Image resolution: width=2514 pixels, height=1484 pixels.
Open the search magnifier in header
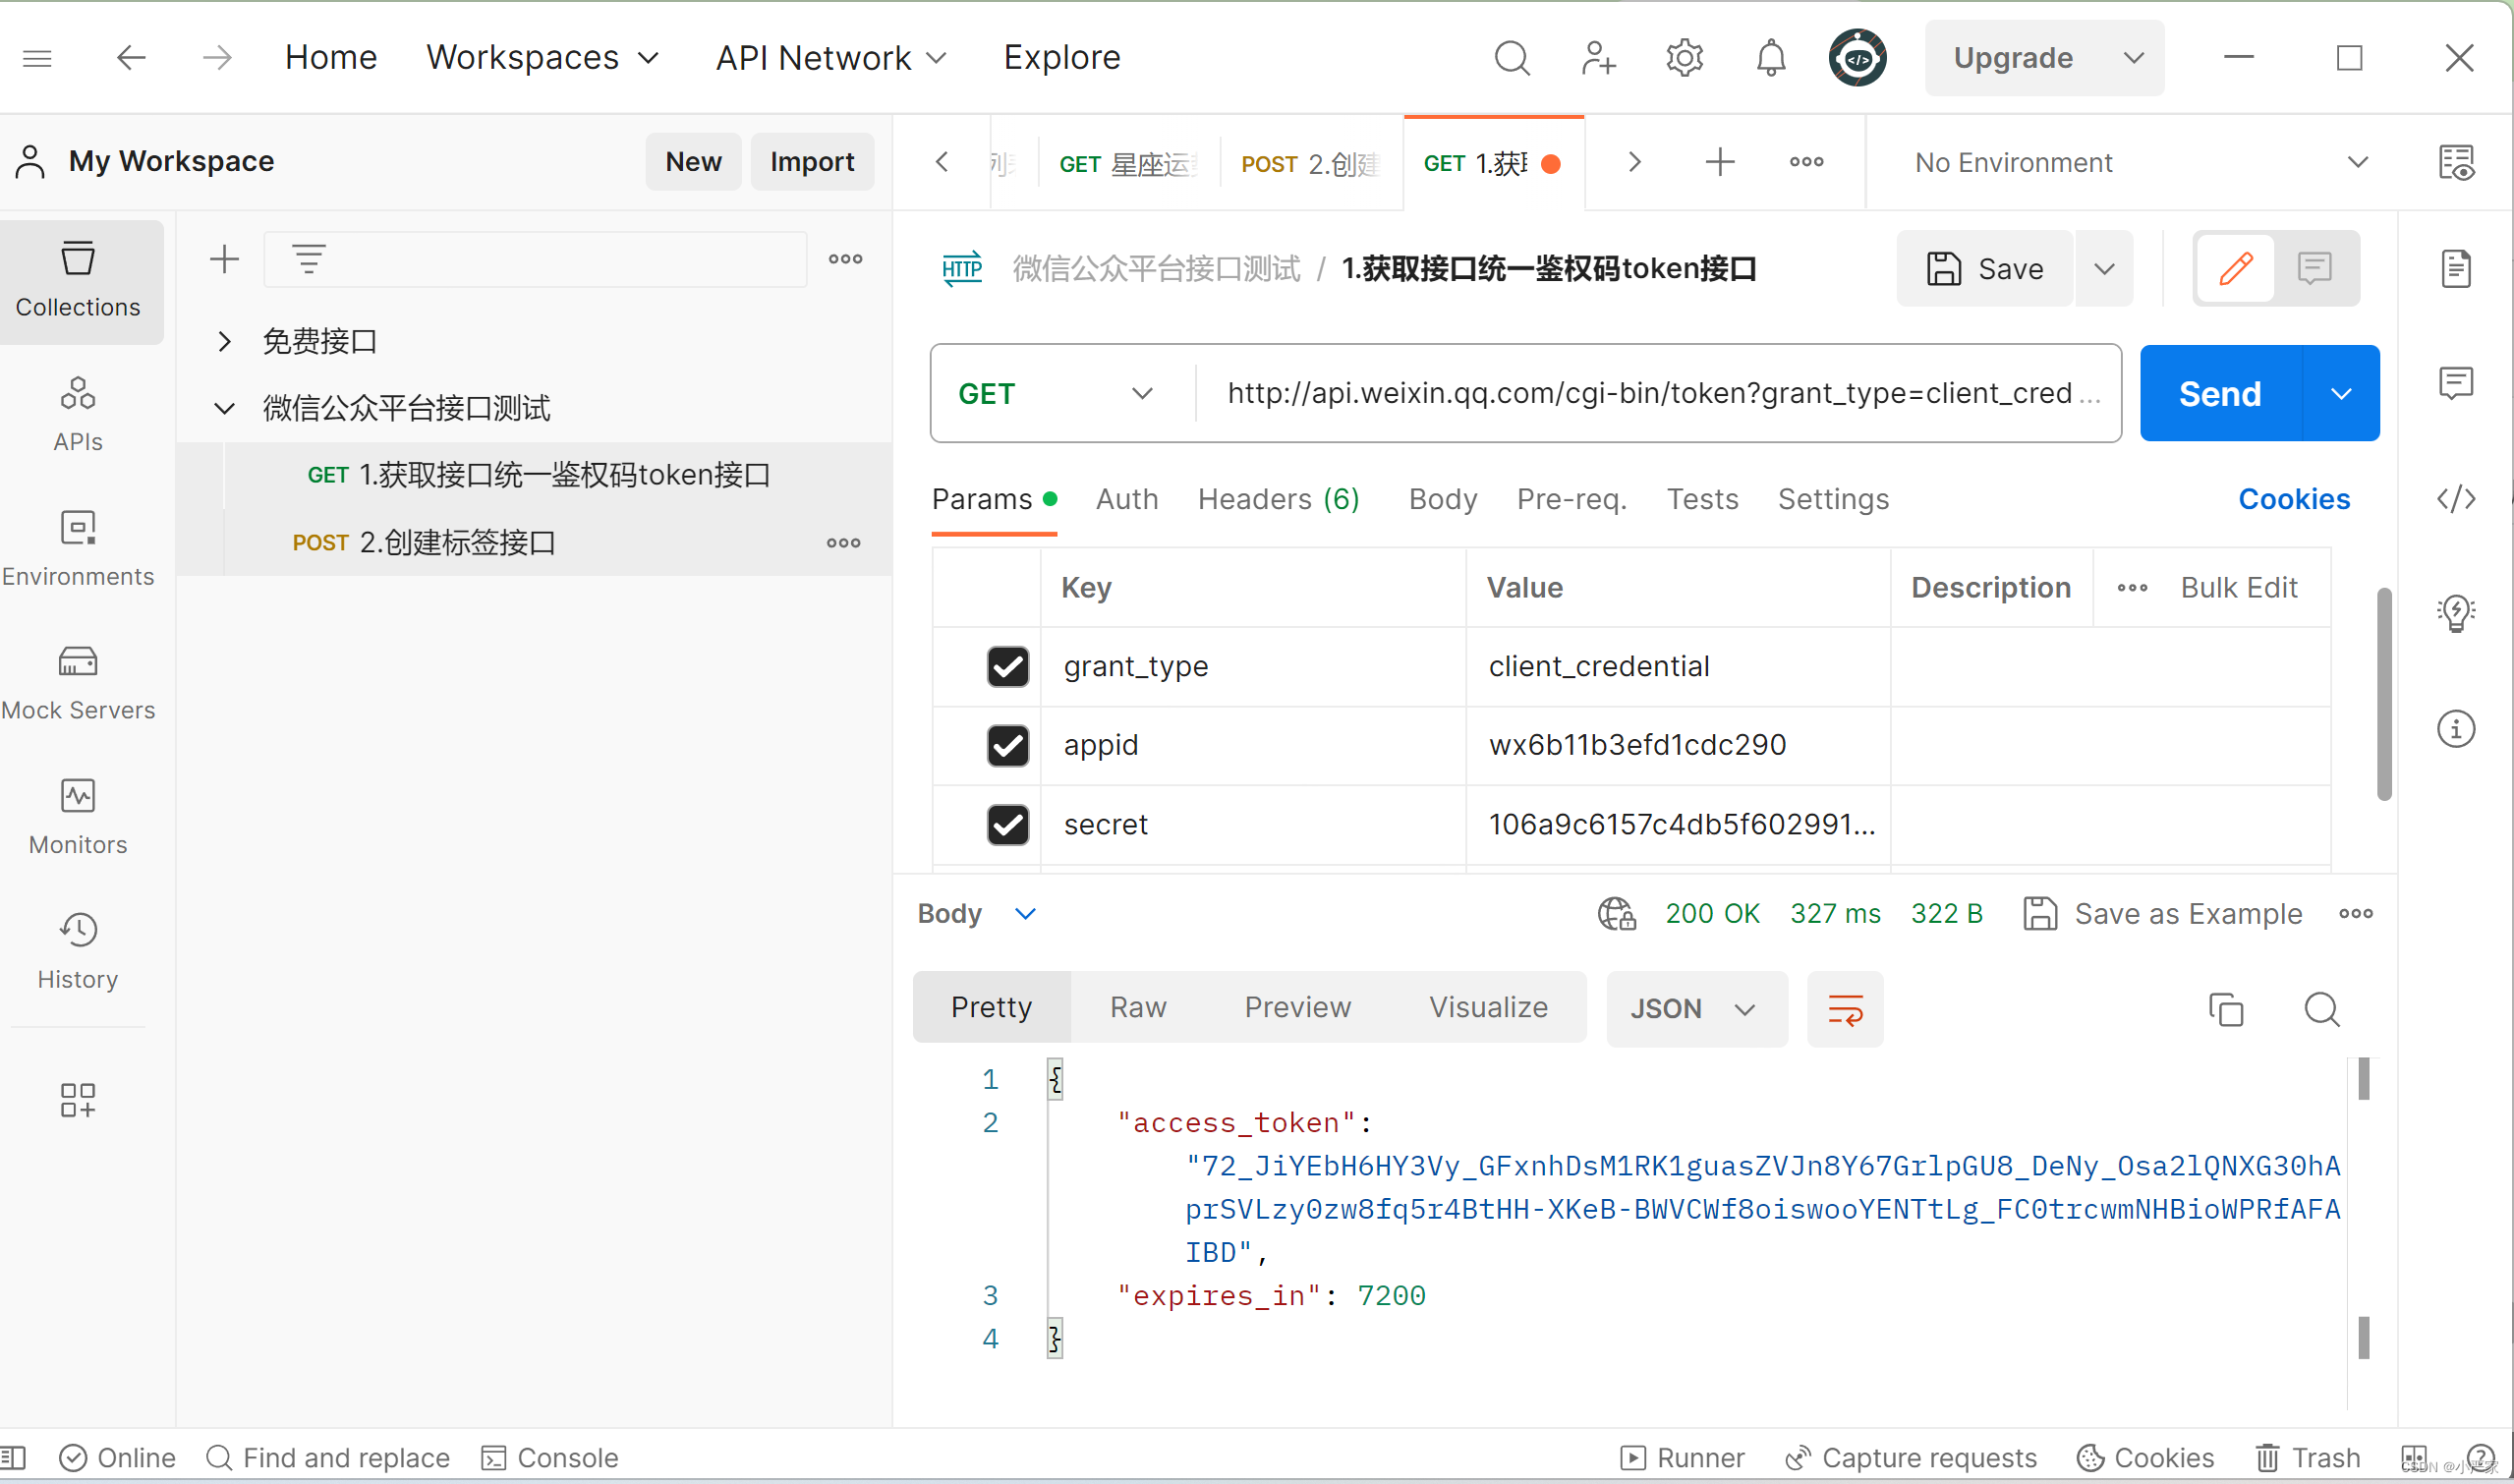(1511, 58)
